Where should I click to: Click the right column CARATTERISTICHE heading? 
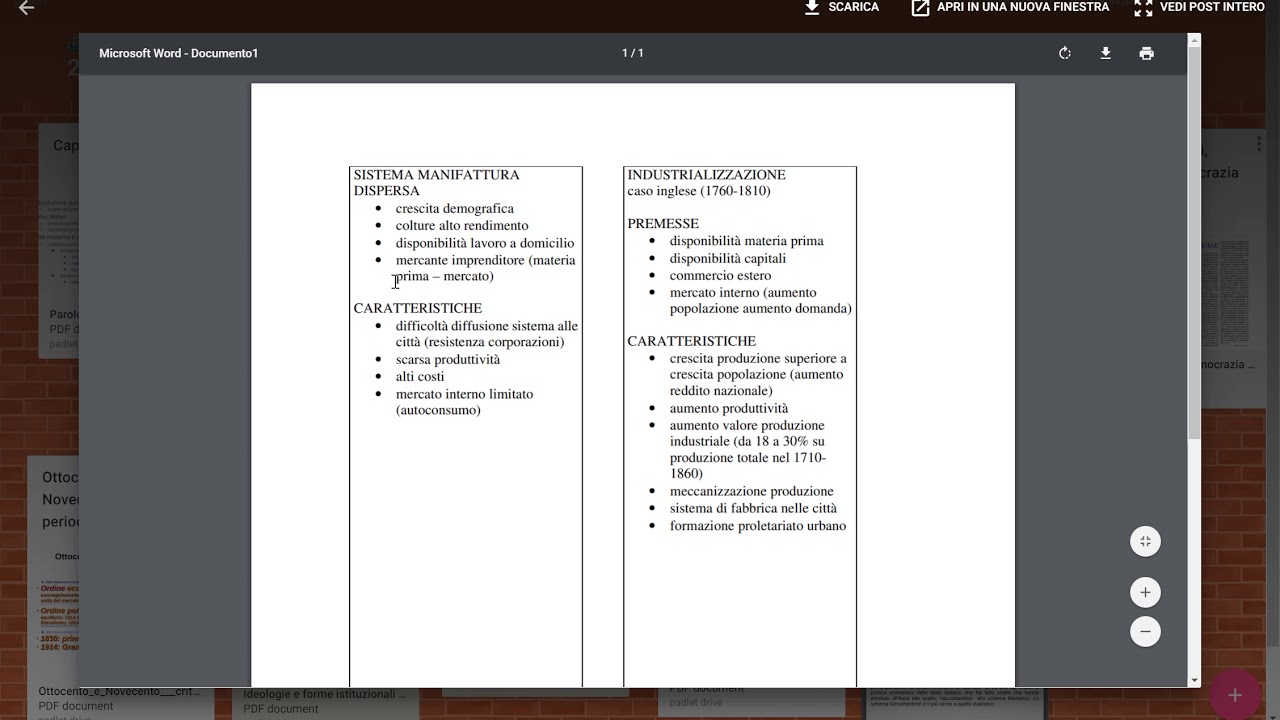click(x=692, y=341)
